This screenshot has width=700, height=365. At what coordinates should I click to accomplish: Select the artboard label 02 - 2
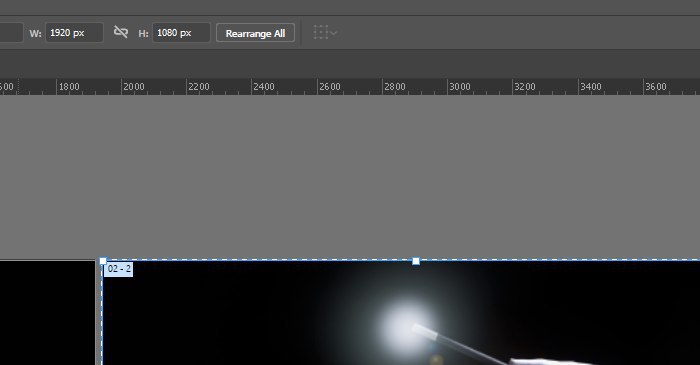119,269
